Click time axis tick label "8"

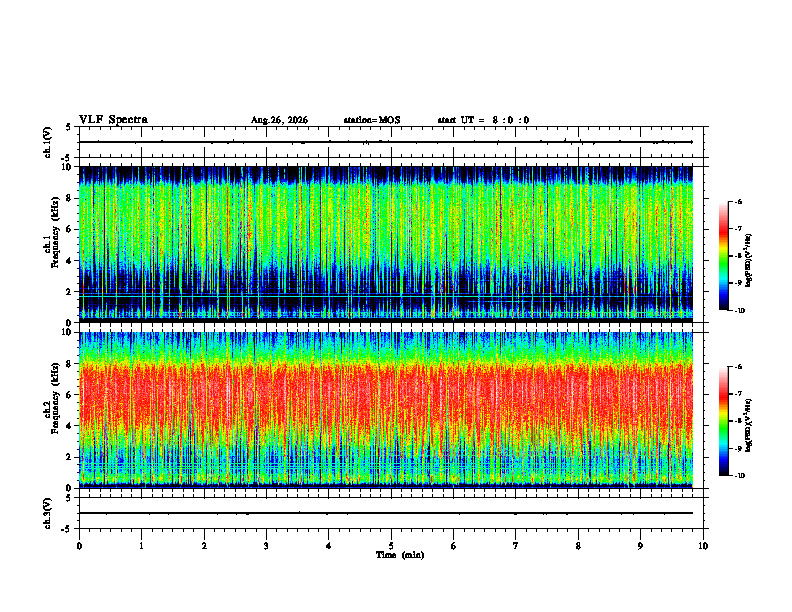[578, 546]
